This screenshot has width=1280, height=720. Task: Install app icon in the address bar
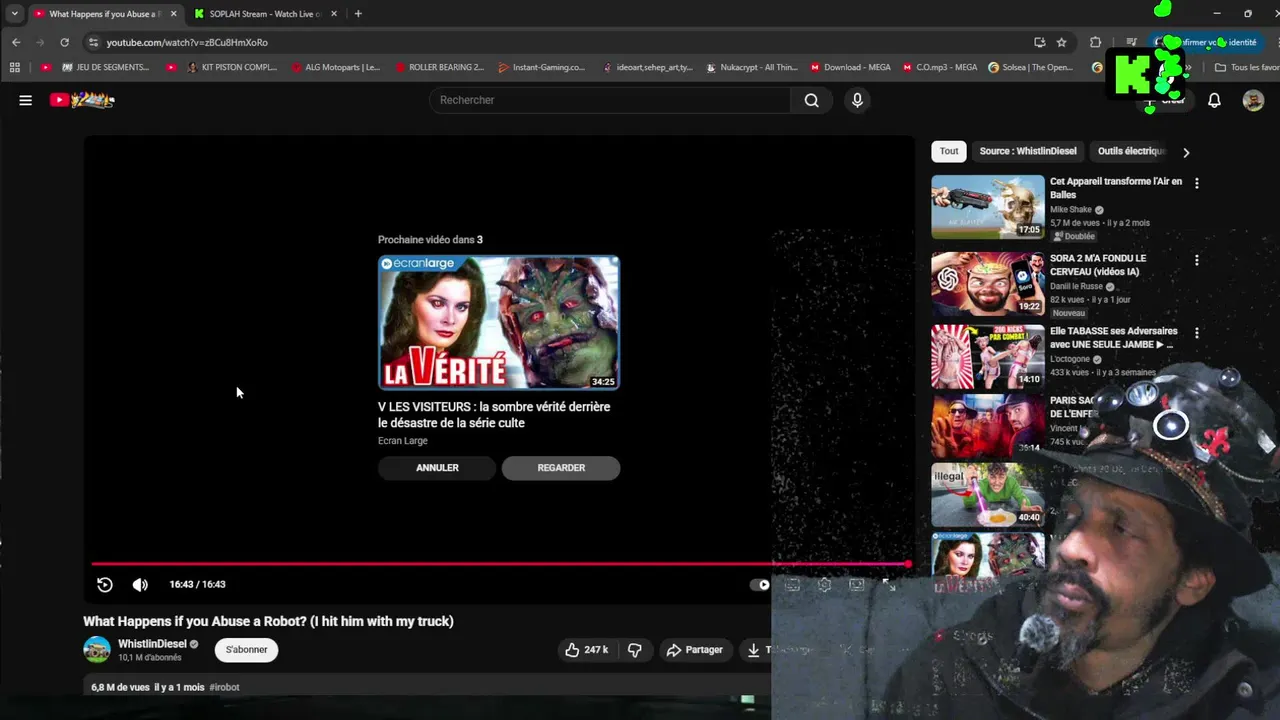point(1039,42)
